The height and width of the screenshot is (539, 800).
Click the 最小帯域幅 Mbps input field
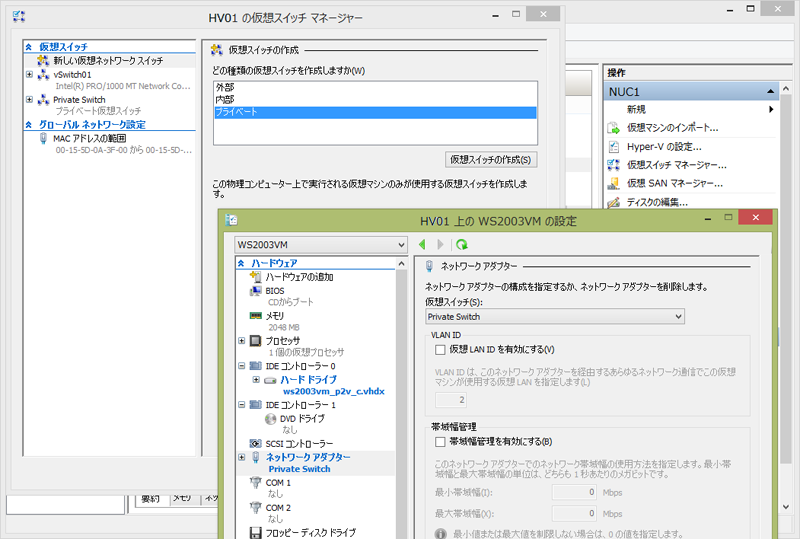tap(574, 493)
